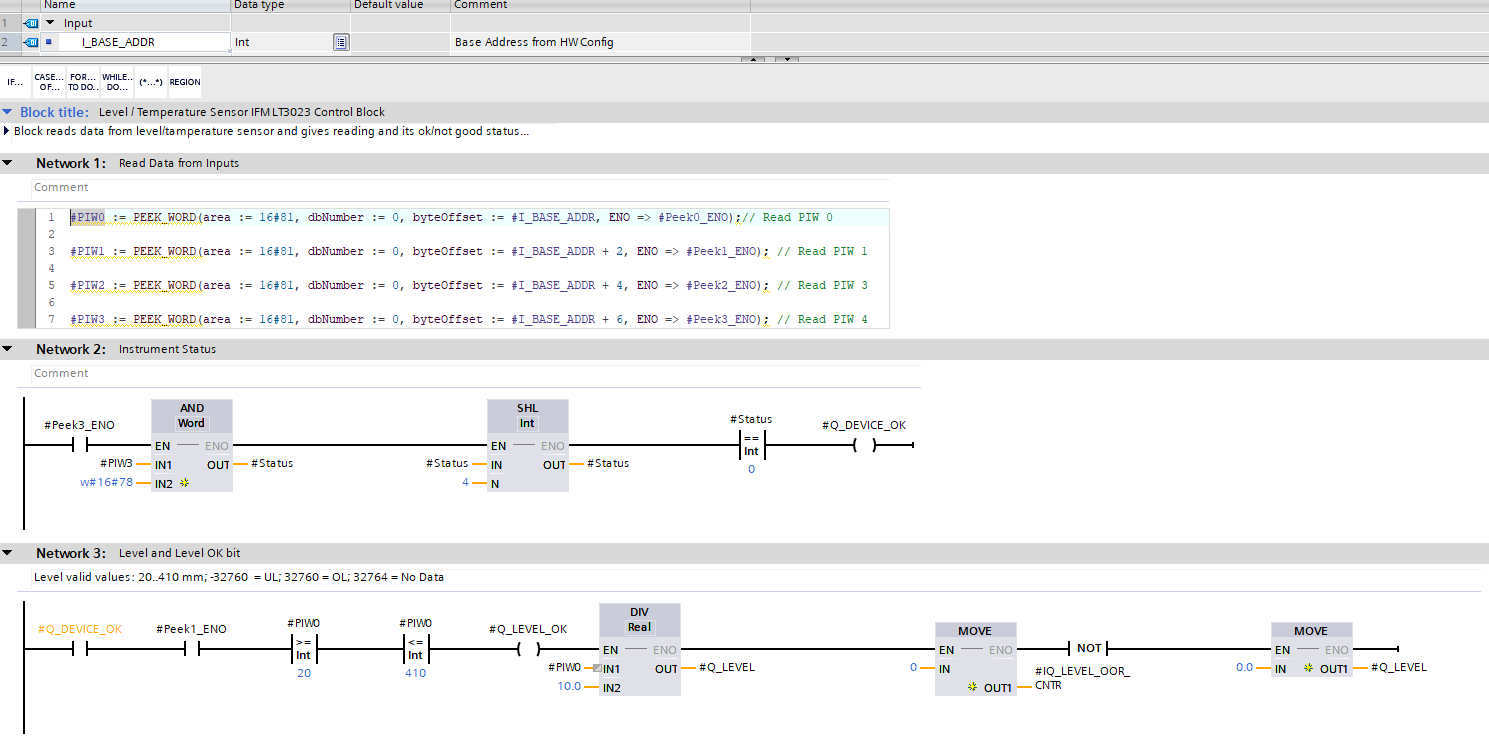
Task: Collapse the Input section in interface table
Action: (x=50, y=23)
